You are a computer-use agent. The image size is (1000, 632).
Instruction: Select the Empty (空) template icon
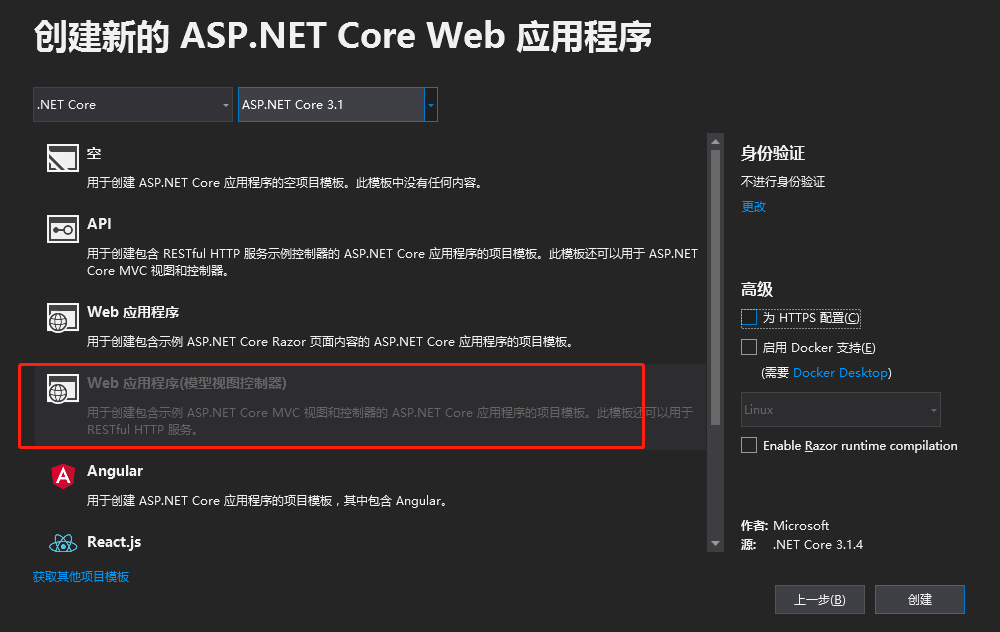[62, 158]
